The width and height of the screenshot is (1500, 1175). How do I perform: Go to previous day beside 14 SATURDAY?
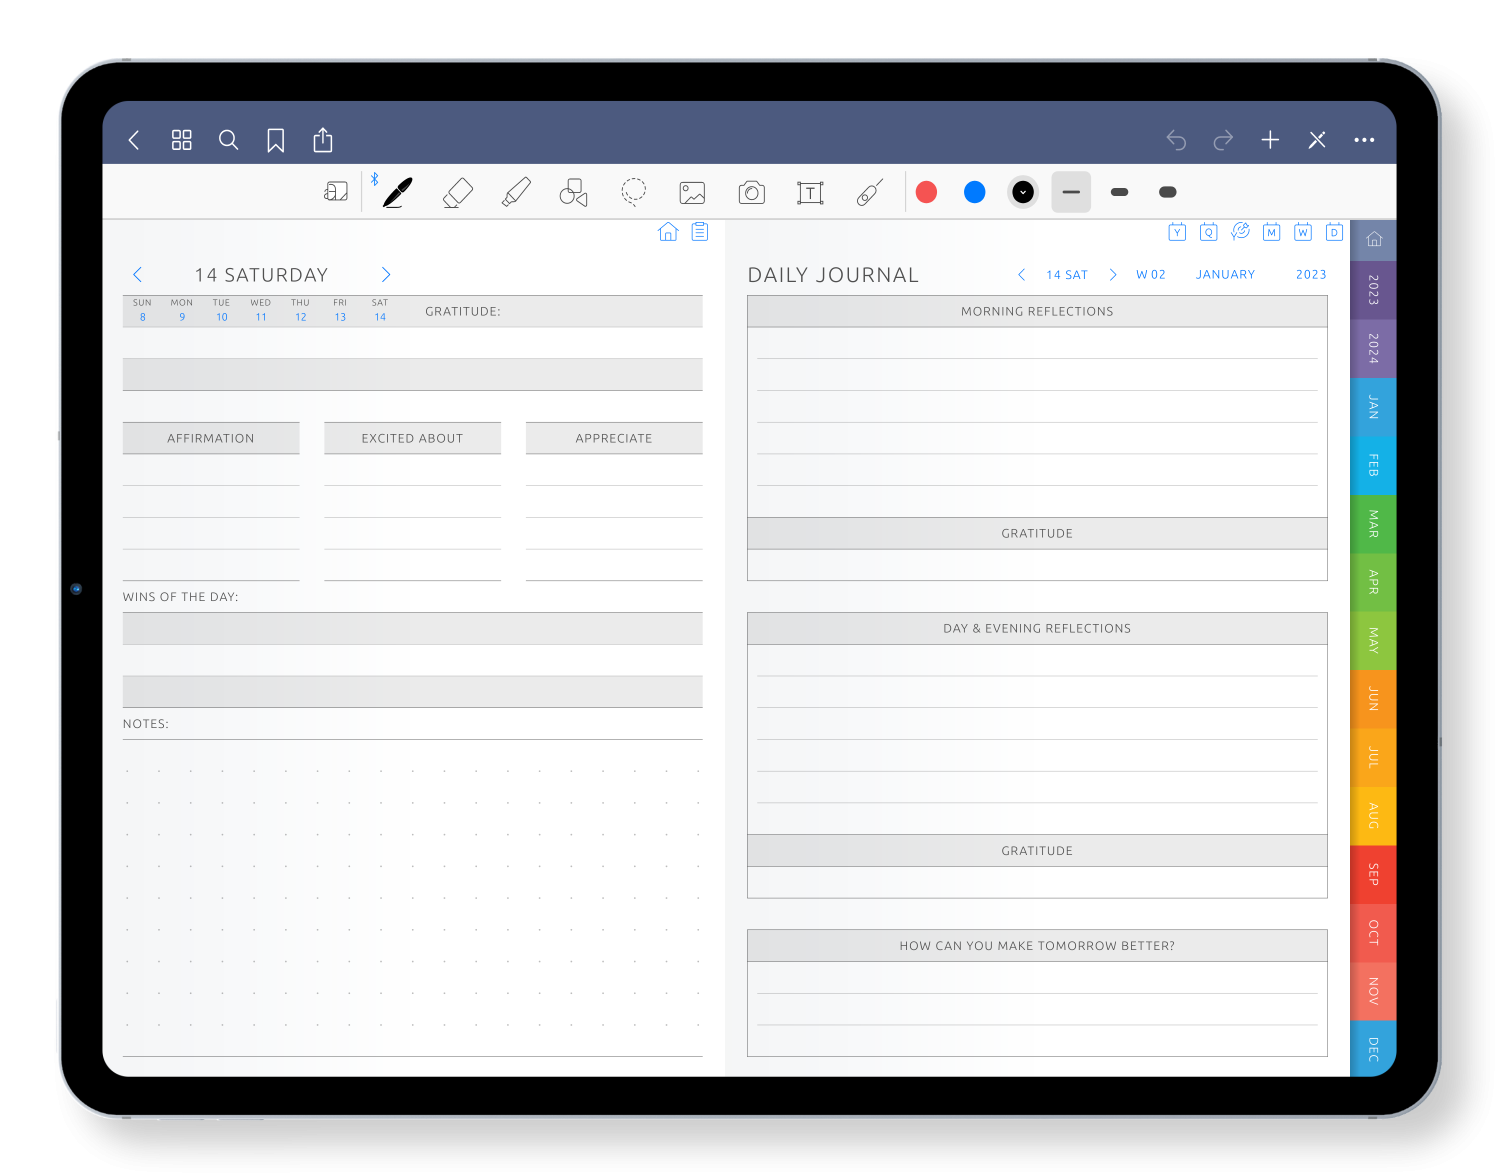[138, 274]
